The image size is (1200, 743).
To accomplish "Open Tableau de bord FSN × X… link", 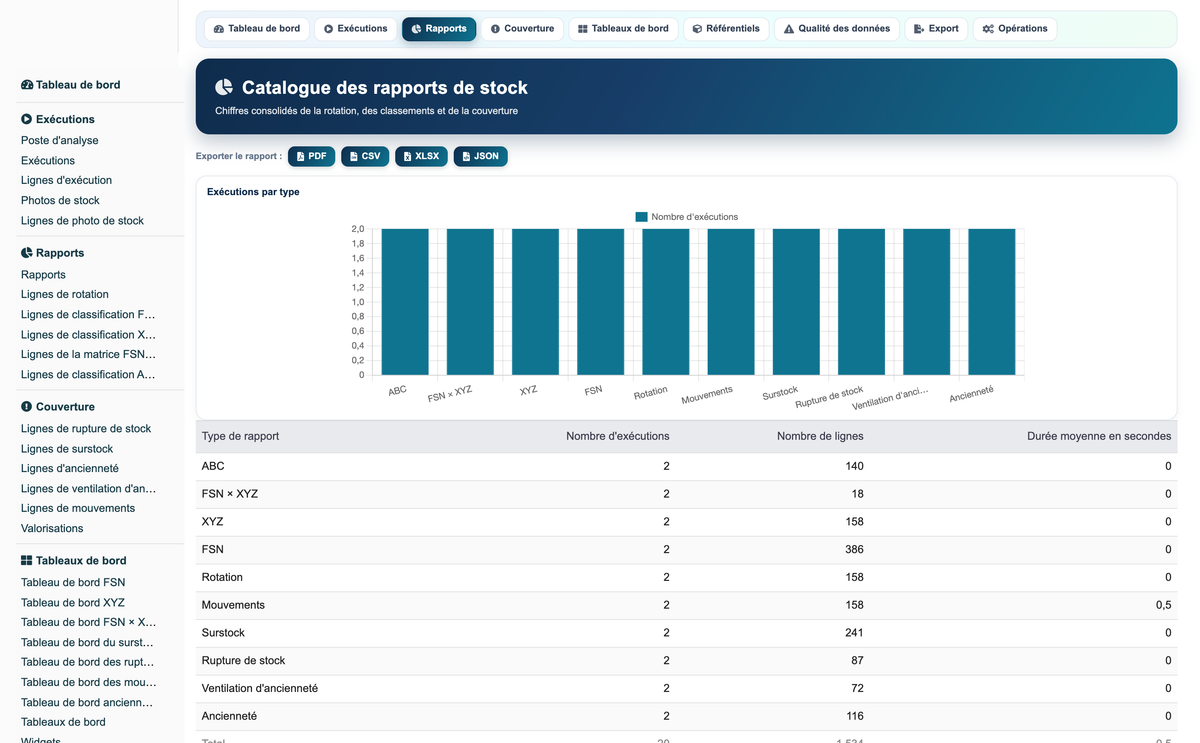I will click(88, 623).
